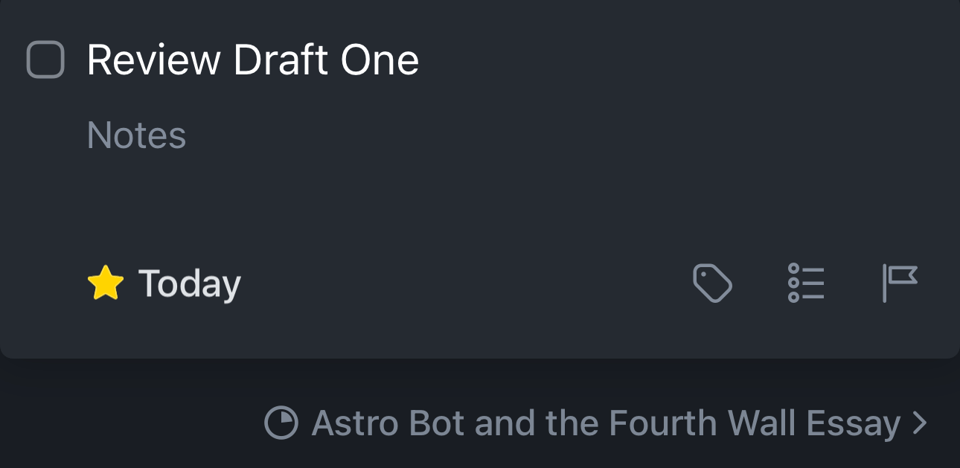Viewport: 960px width, 468px height.
Task: Add a checklist with the list icon
Action: [x=805, y=283]
